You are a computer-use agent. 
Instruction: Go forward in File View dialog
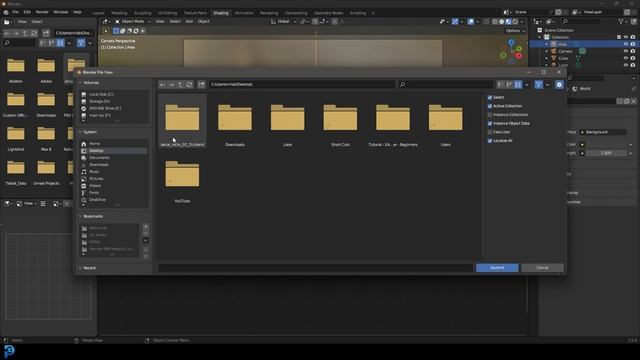(x=171, y=84)
